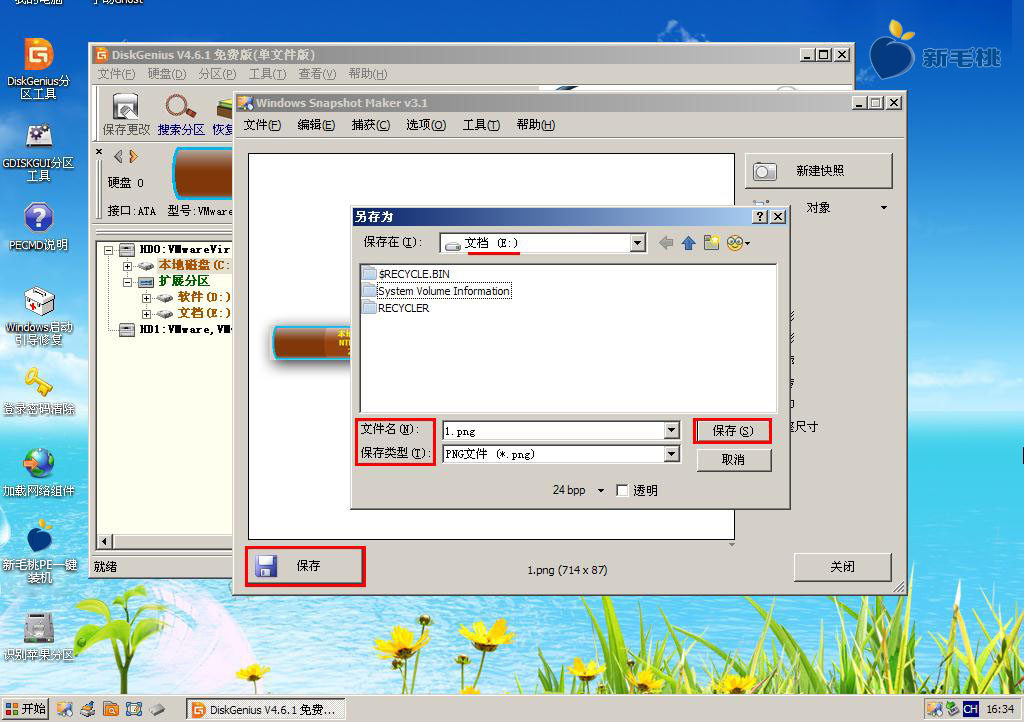The height and width of the screenshot is (722, 1024).
Task: Close the DiskGenius disk panel with small x
Action: 99,152
